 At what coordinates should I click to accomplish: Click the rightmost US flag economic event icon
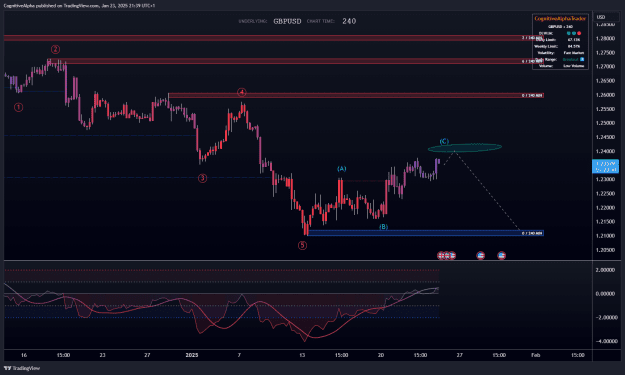(x=501, y=255)
